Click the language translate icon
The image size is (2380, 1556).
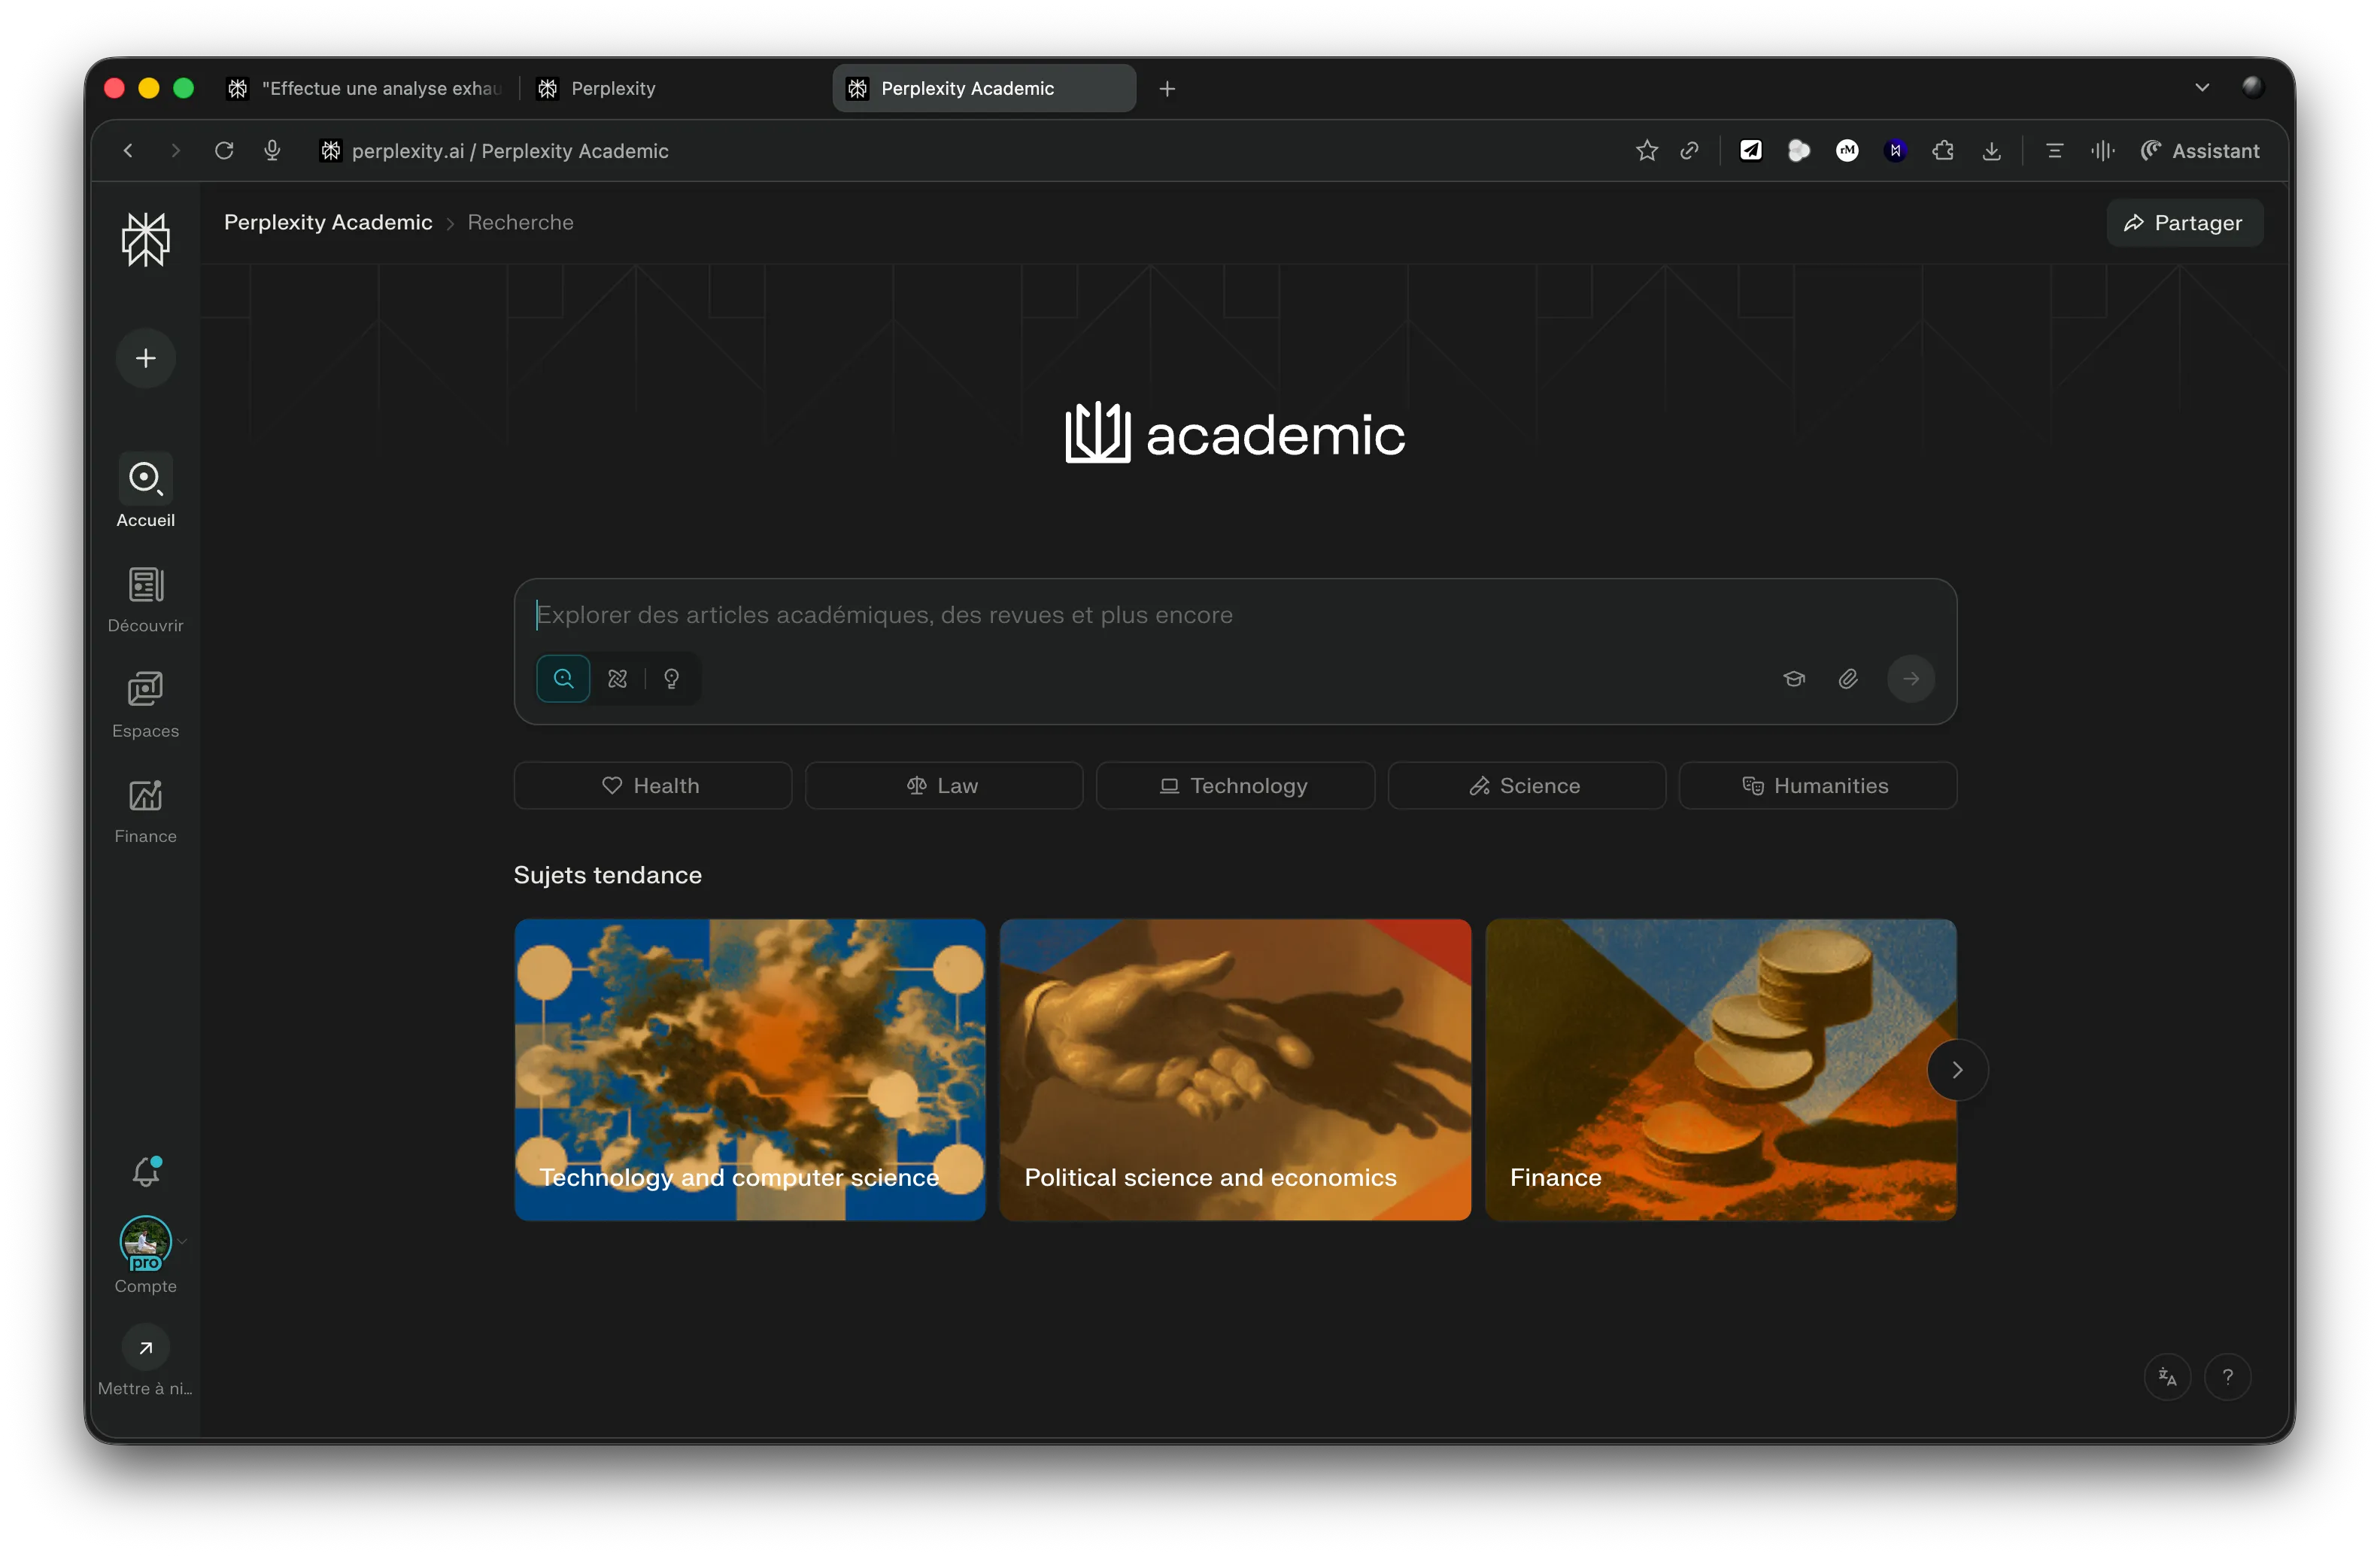(2167, 1377)
